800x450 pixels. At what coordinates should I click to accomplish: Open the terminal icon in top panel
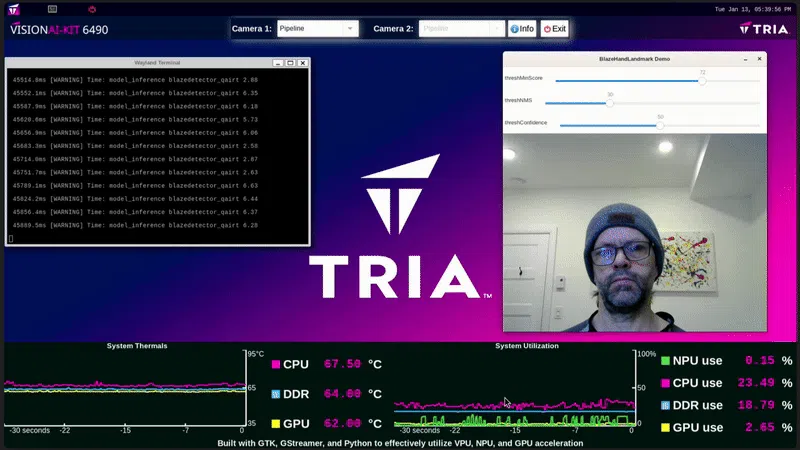tap(52, 9)
